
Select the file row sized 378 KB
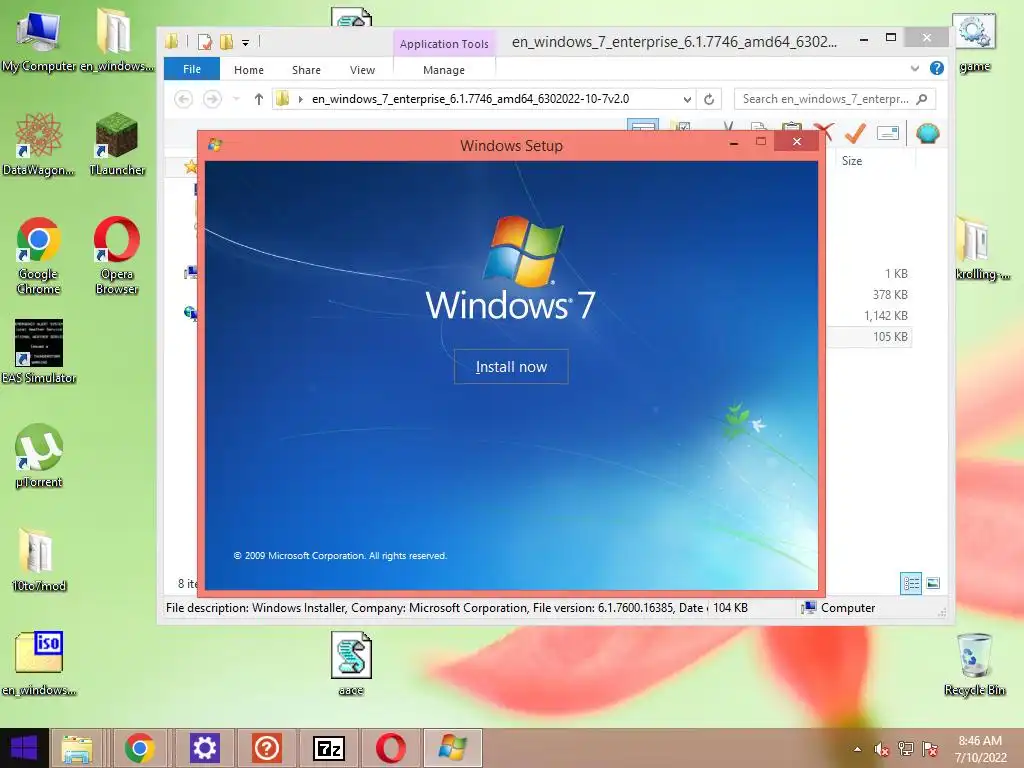click(x=869, y=295)
